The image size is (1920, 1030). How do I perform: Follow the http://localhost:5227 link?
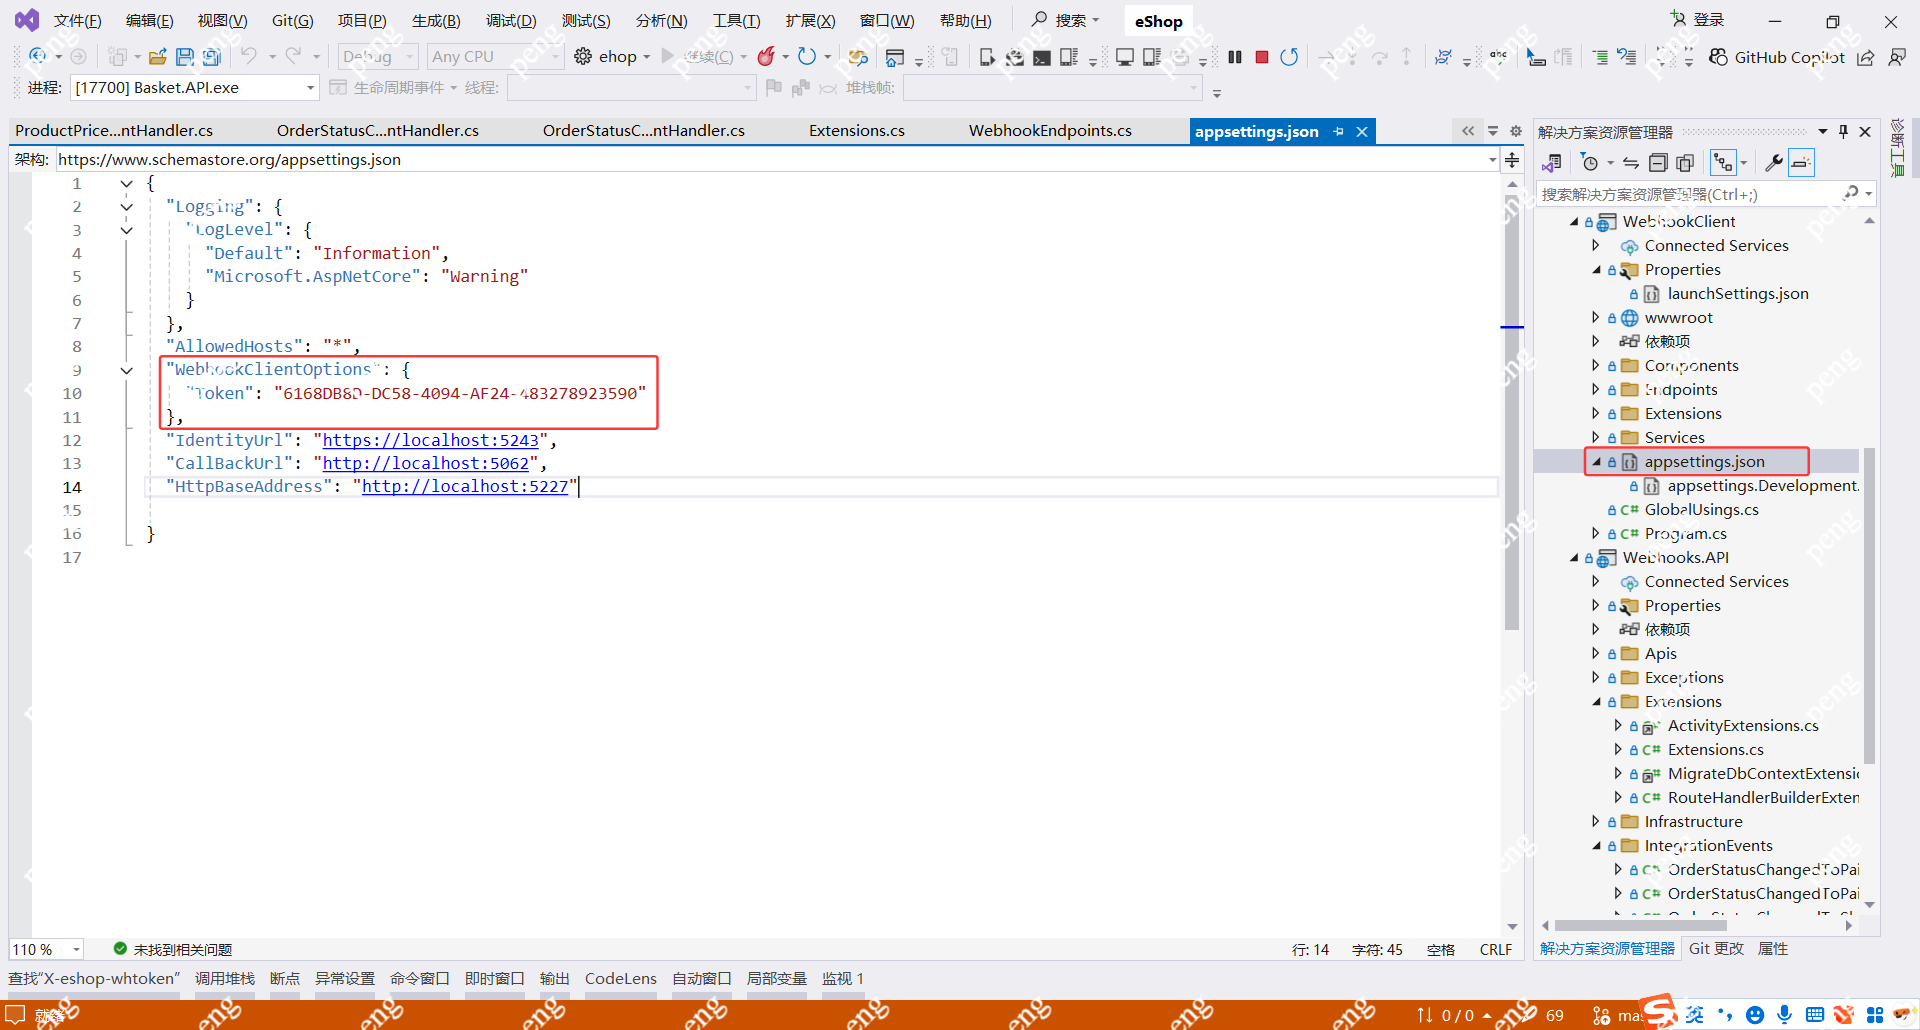pos(465,486)
